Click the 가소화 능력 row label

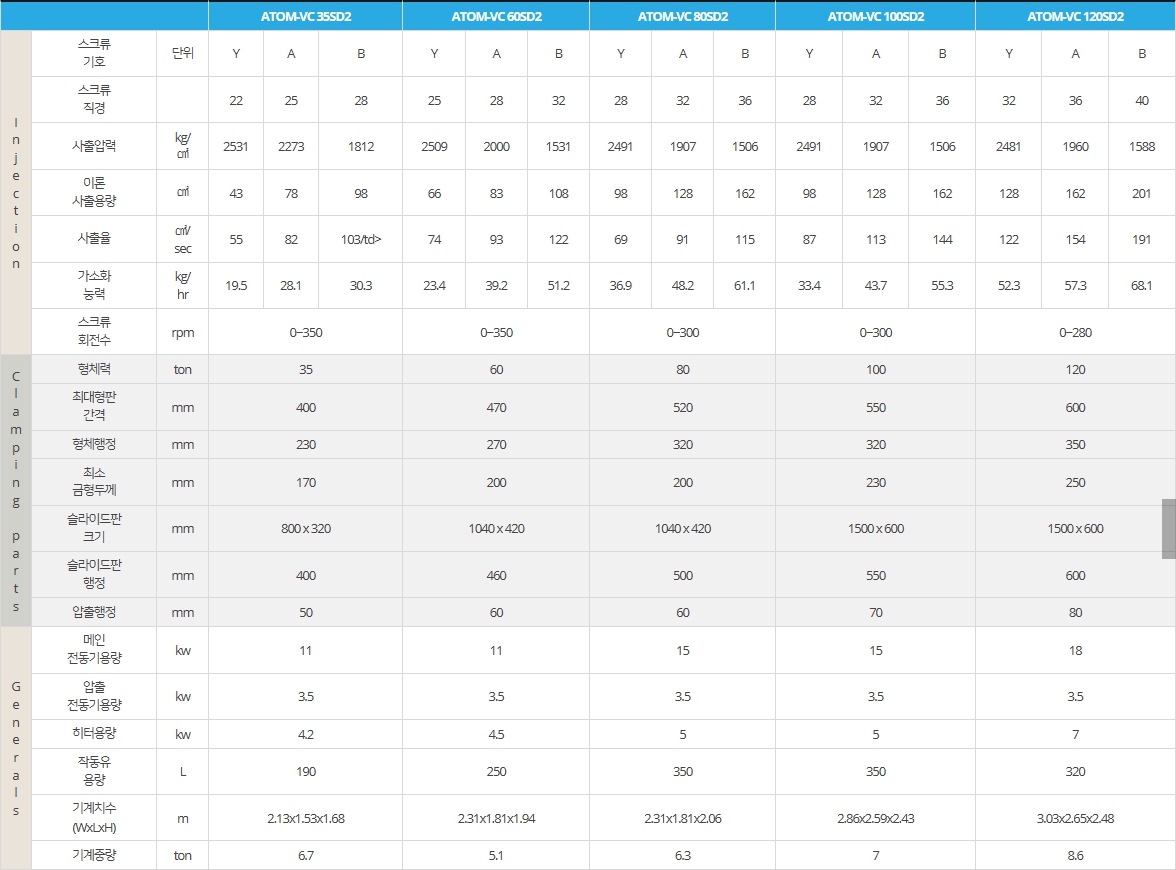click(x=94, y=286)
